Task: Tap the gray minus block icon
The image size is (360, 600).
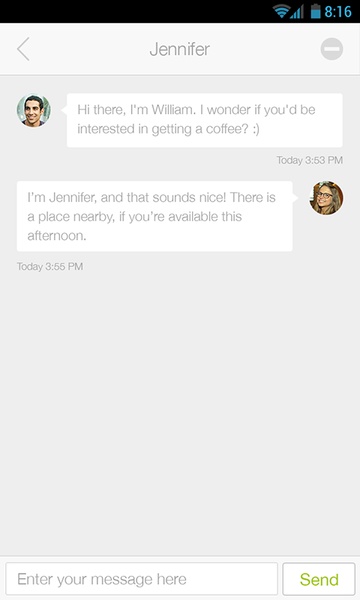Action: [331, 49]
